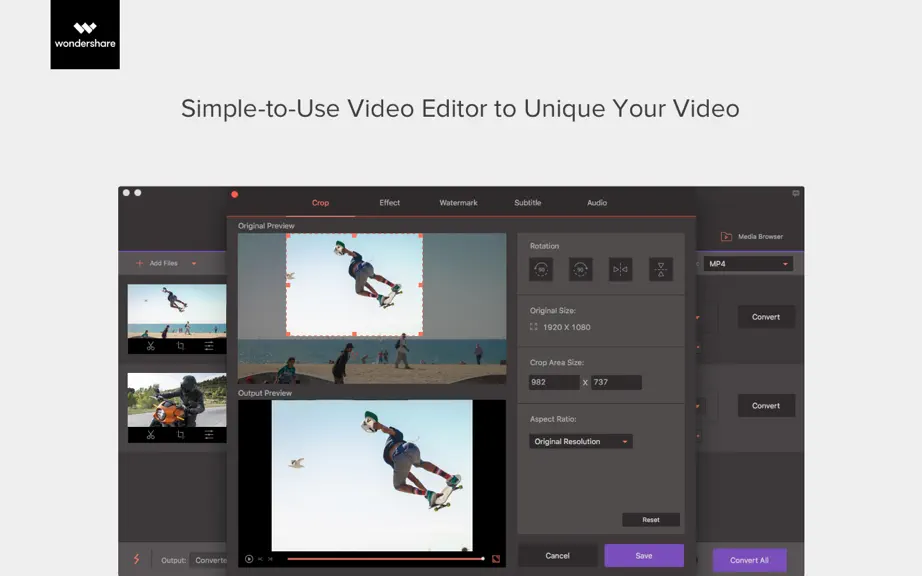This screenshot has width=922, height=576.
Task: Open the Watermark tab
Action: (458, 203)
